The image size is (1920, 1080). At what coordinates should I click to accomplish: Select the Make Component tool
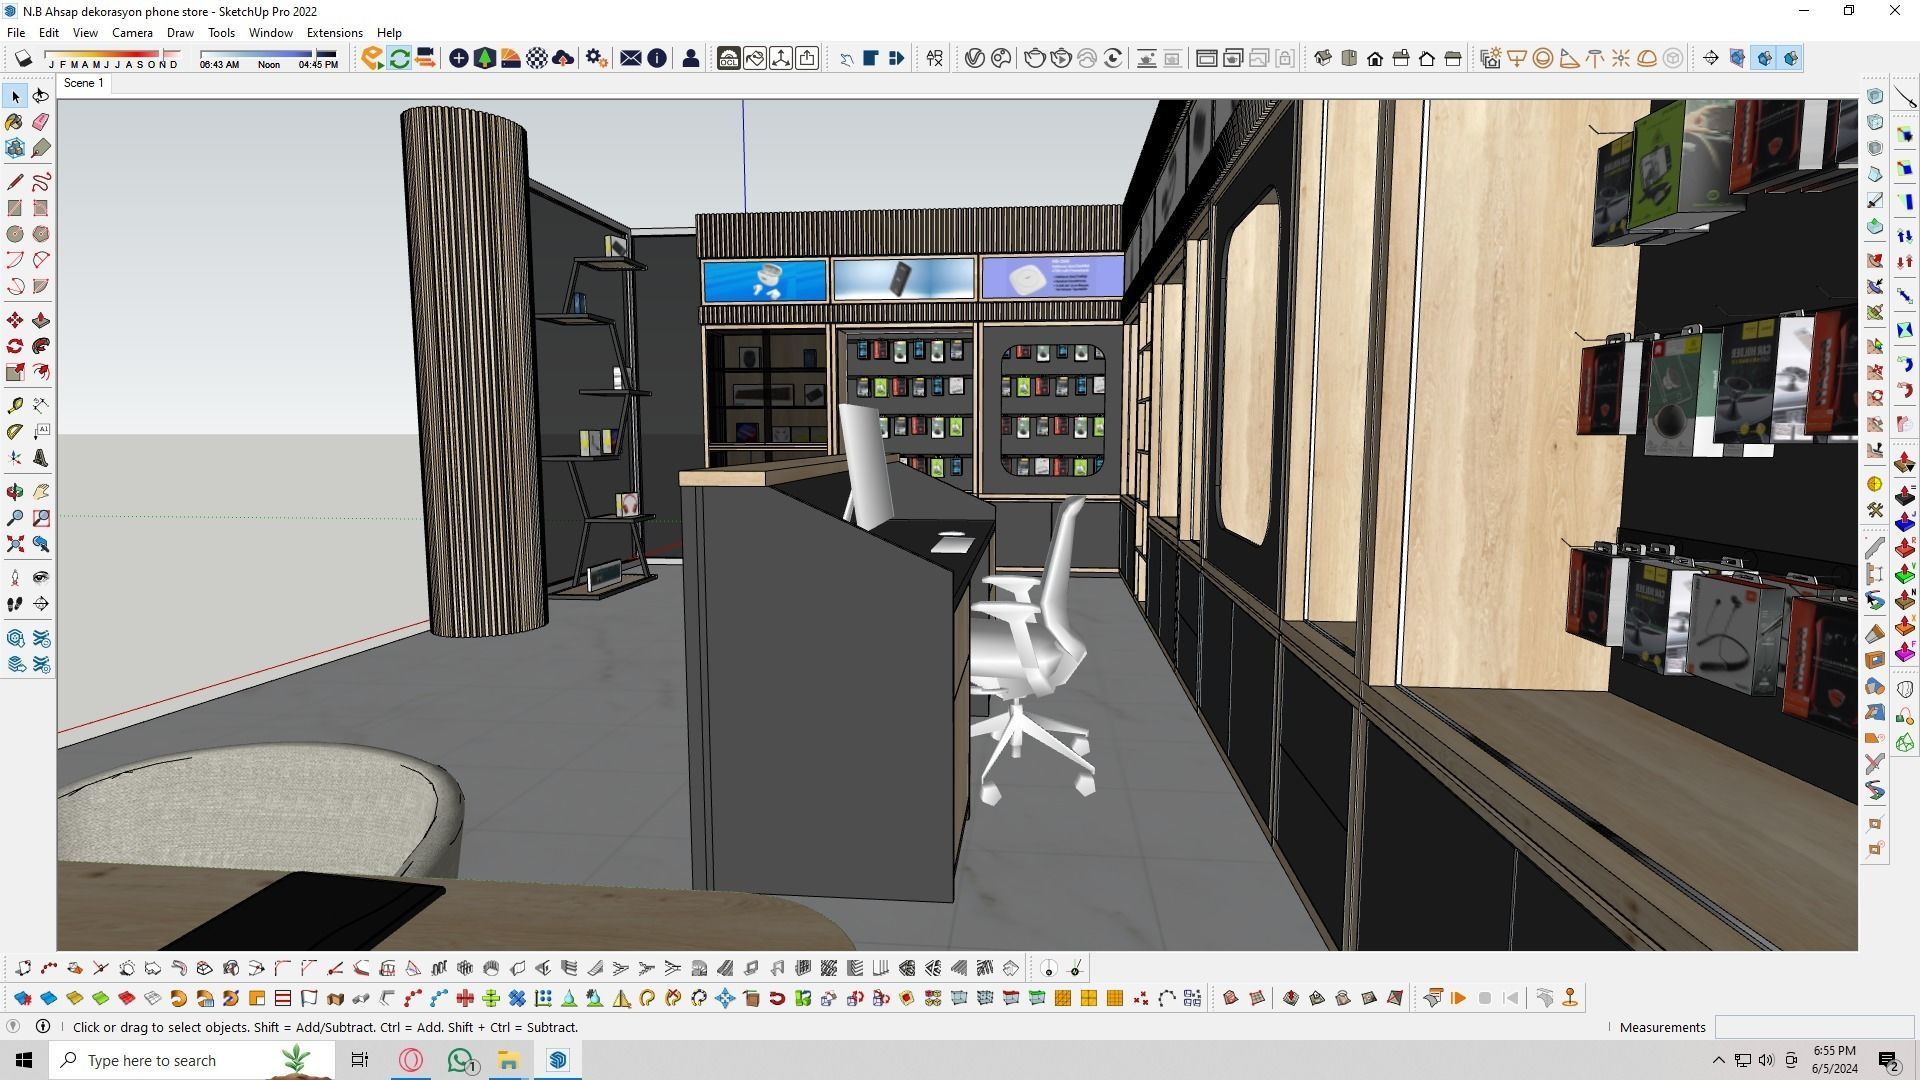click(15, 148)
